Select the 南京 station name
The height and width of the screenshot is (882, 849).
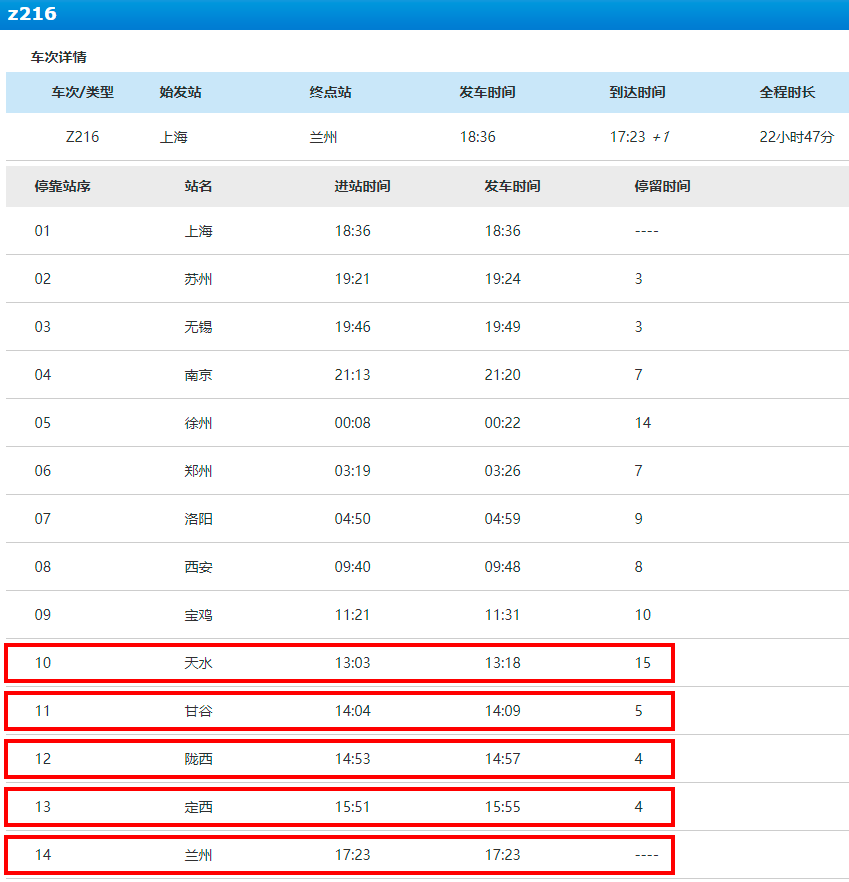coord(198,375)
